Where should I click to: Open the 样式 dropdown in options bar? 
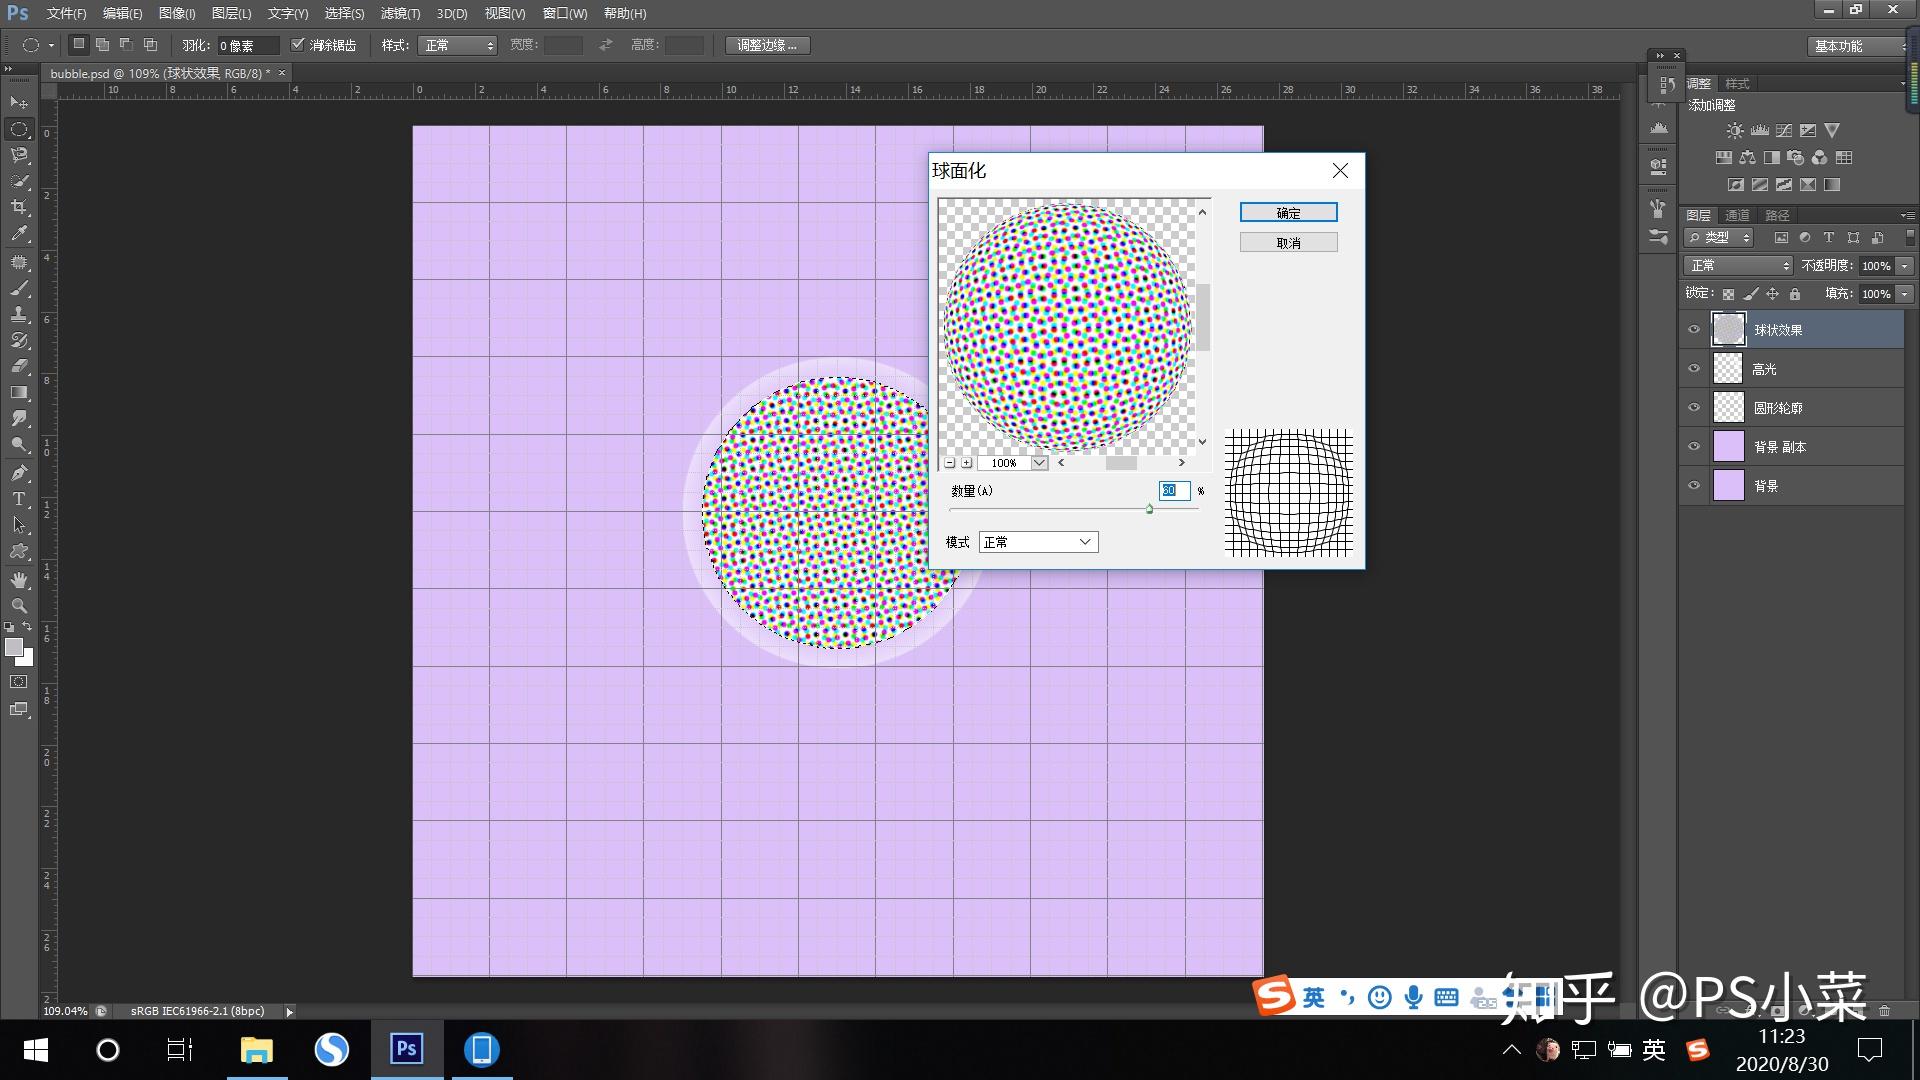click(458, 45)
